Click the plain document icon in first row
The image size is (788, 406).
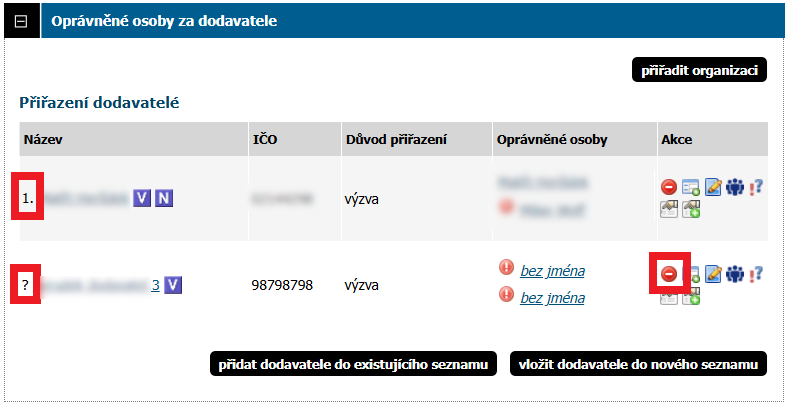coord(668,209)
